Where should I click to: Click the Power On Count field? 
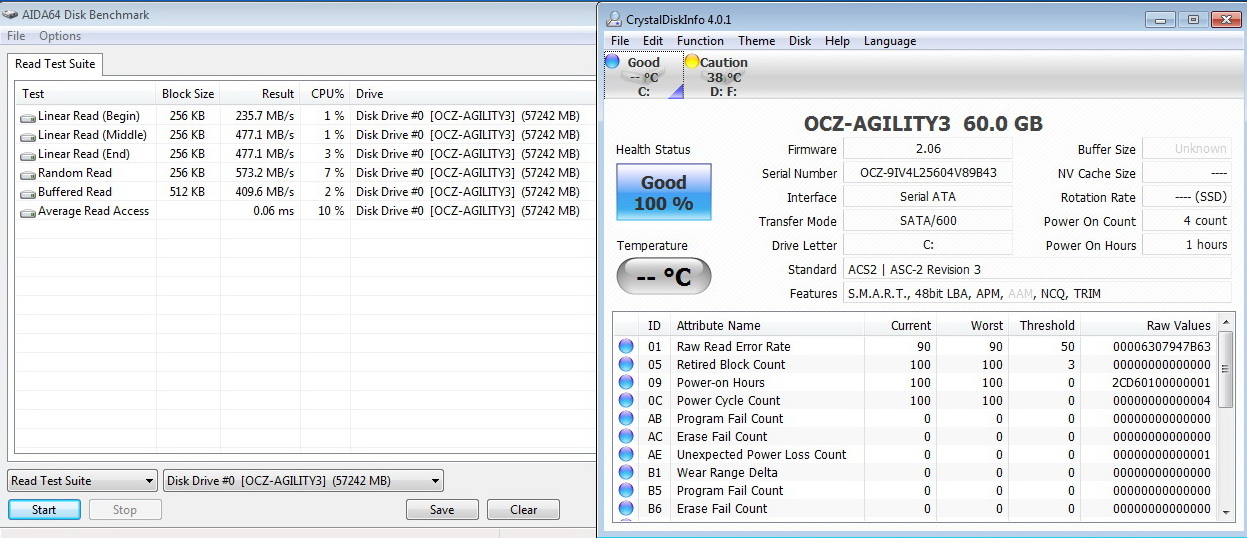click(1187, 221)
